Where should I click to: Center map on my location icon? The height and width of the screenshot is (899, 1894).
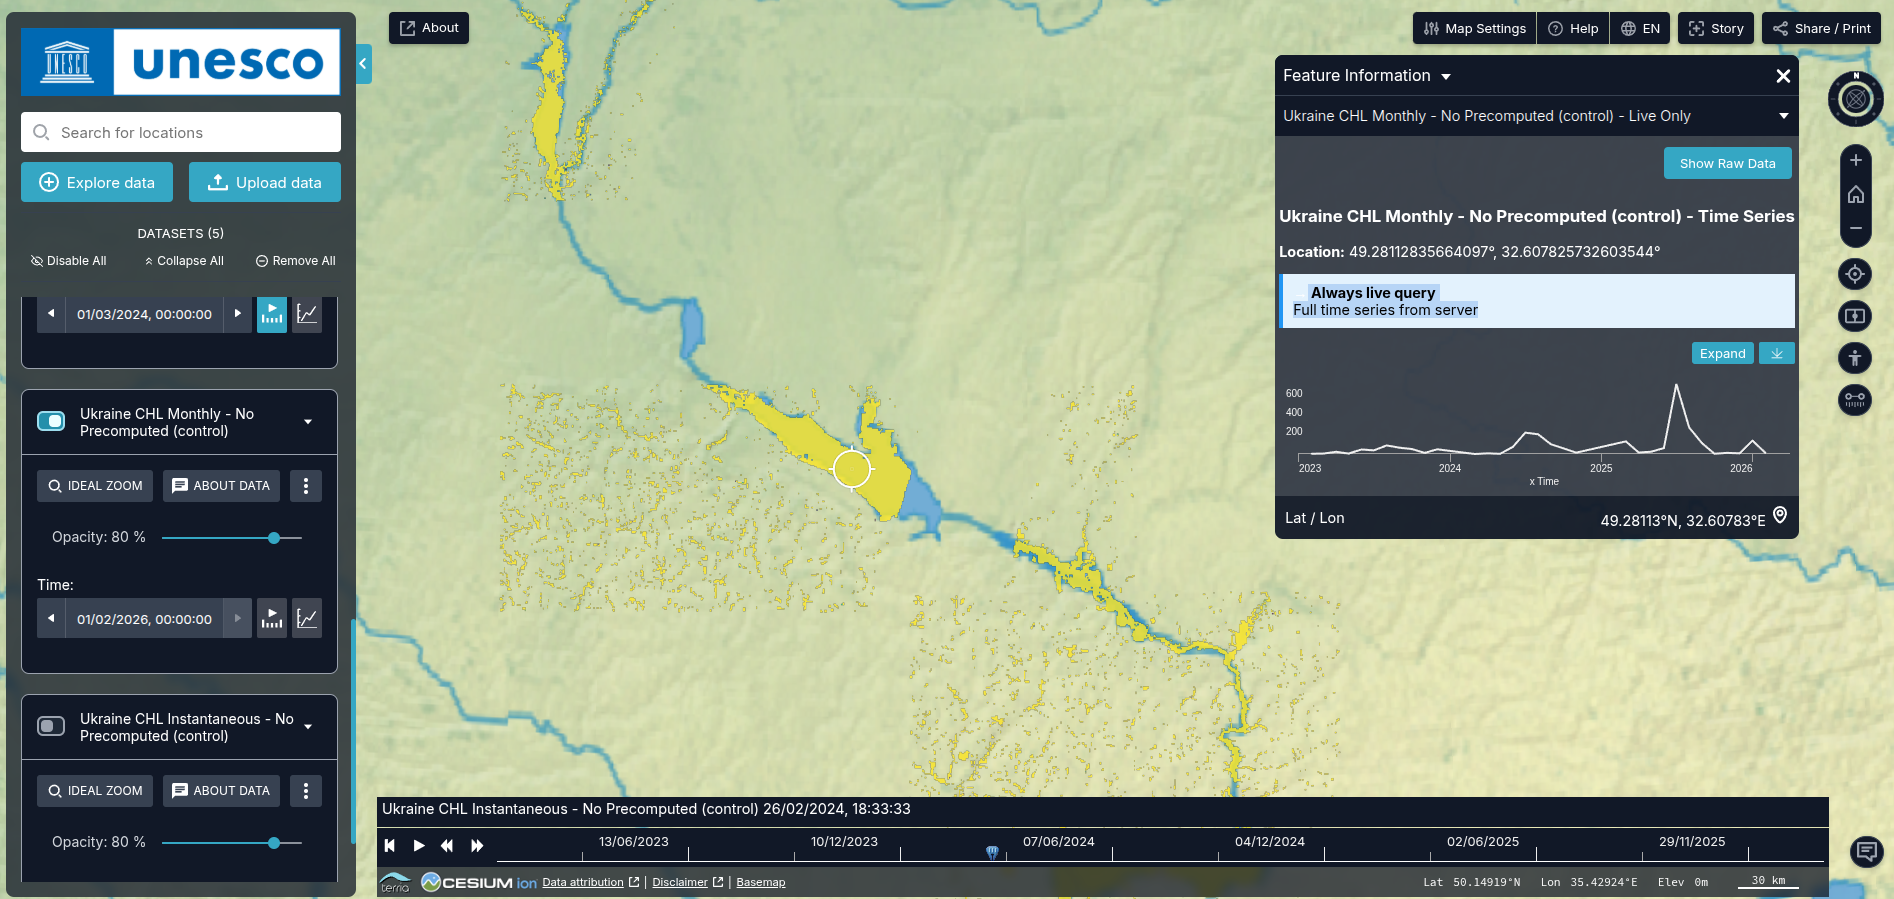pyautogui.click(x=1855, y=274)
